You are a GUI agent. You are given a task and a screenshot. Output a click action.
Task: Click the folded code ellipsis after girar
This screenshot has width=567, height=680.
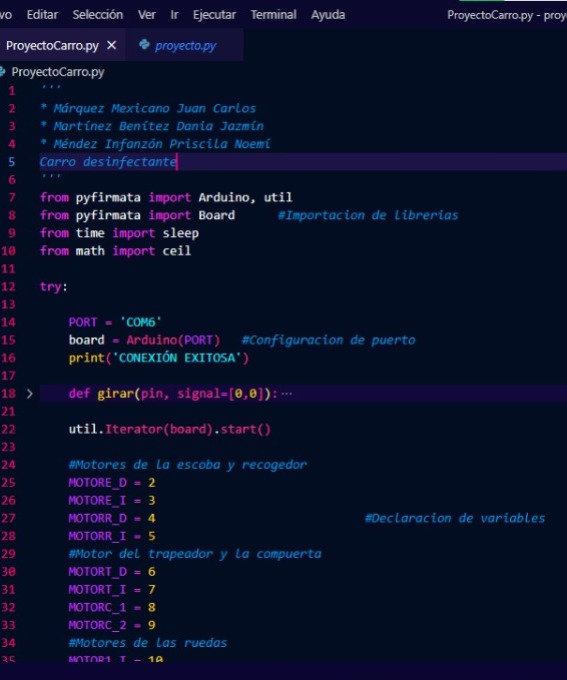(287, 394)
